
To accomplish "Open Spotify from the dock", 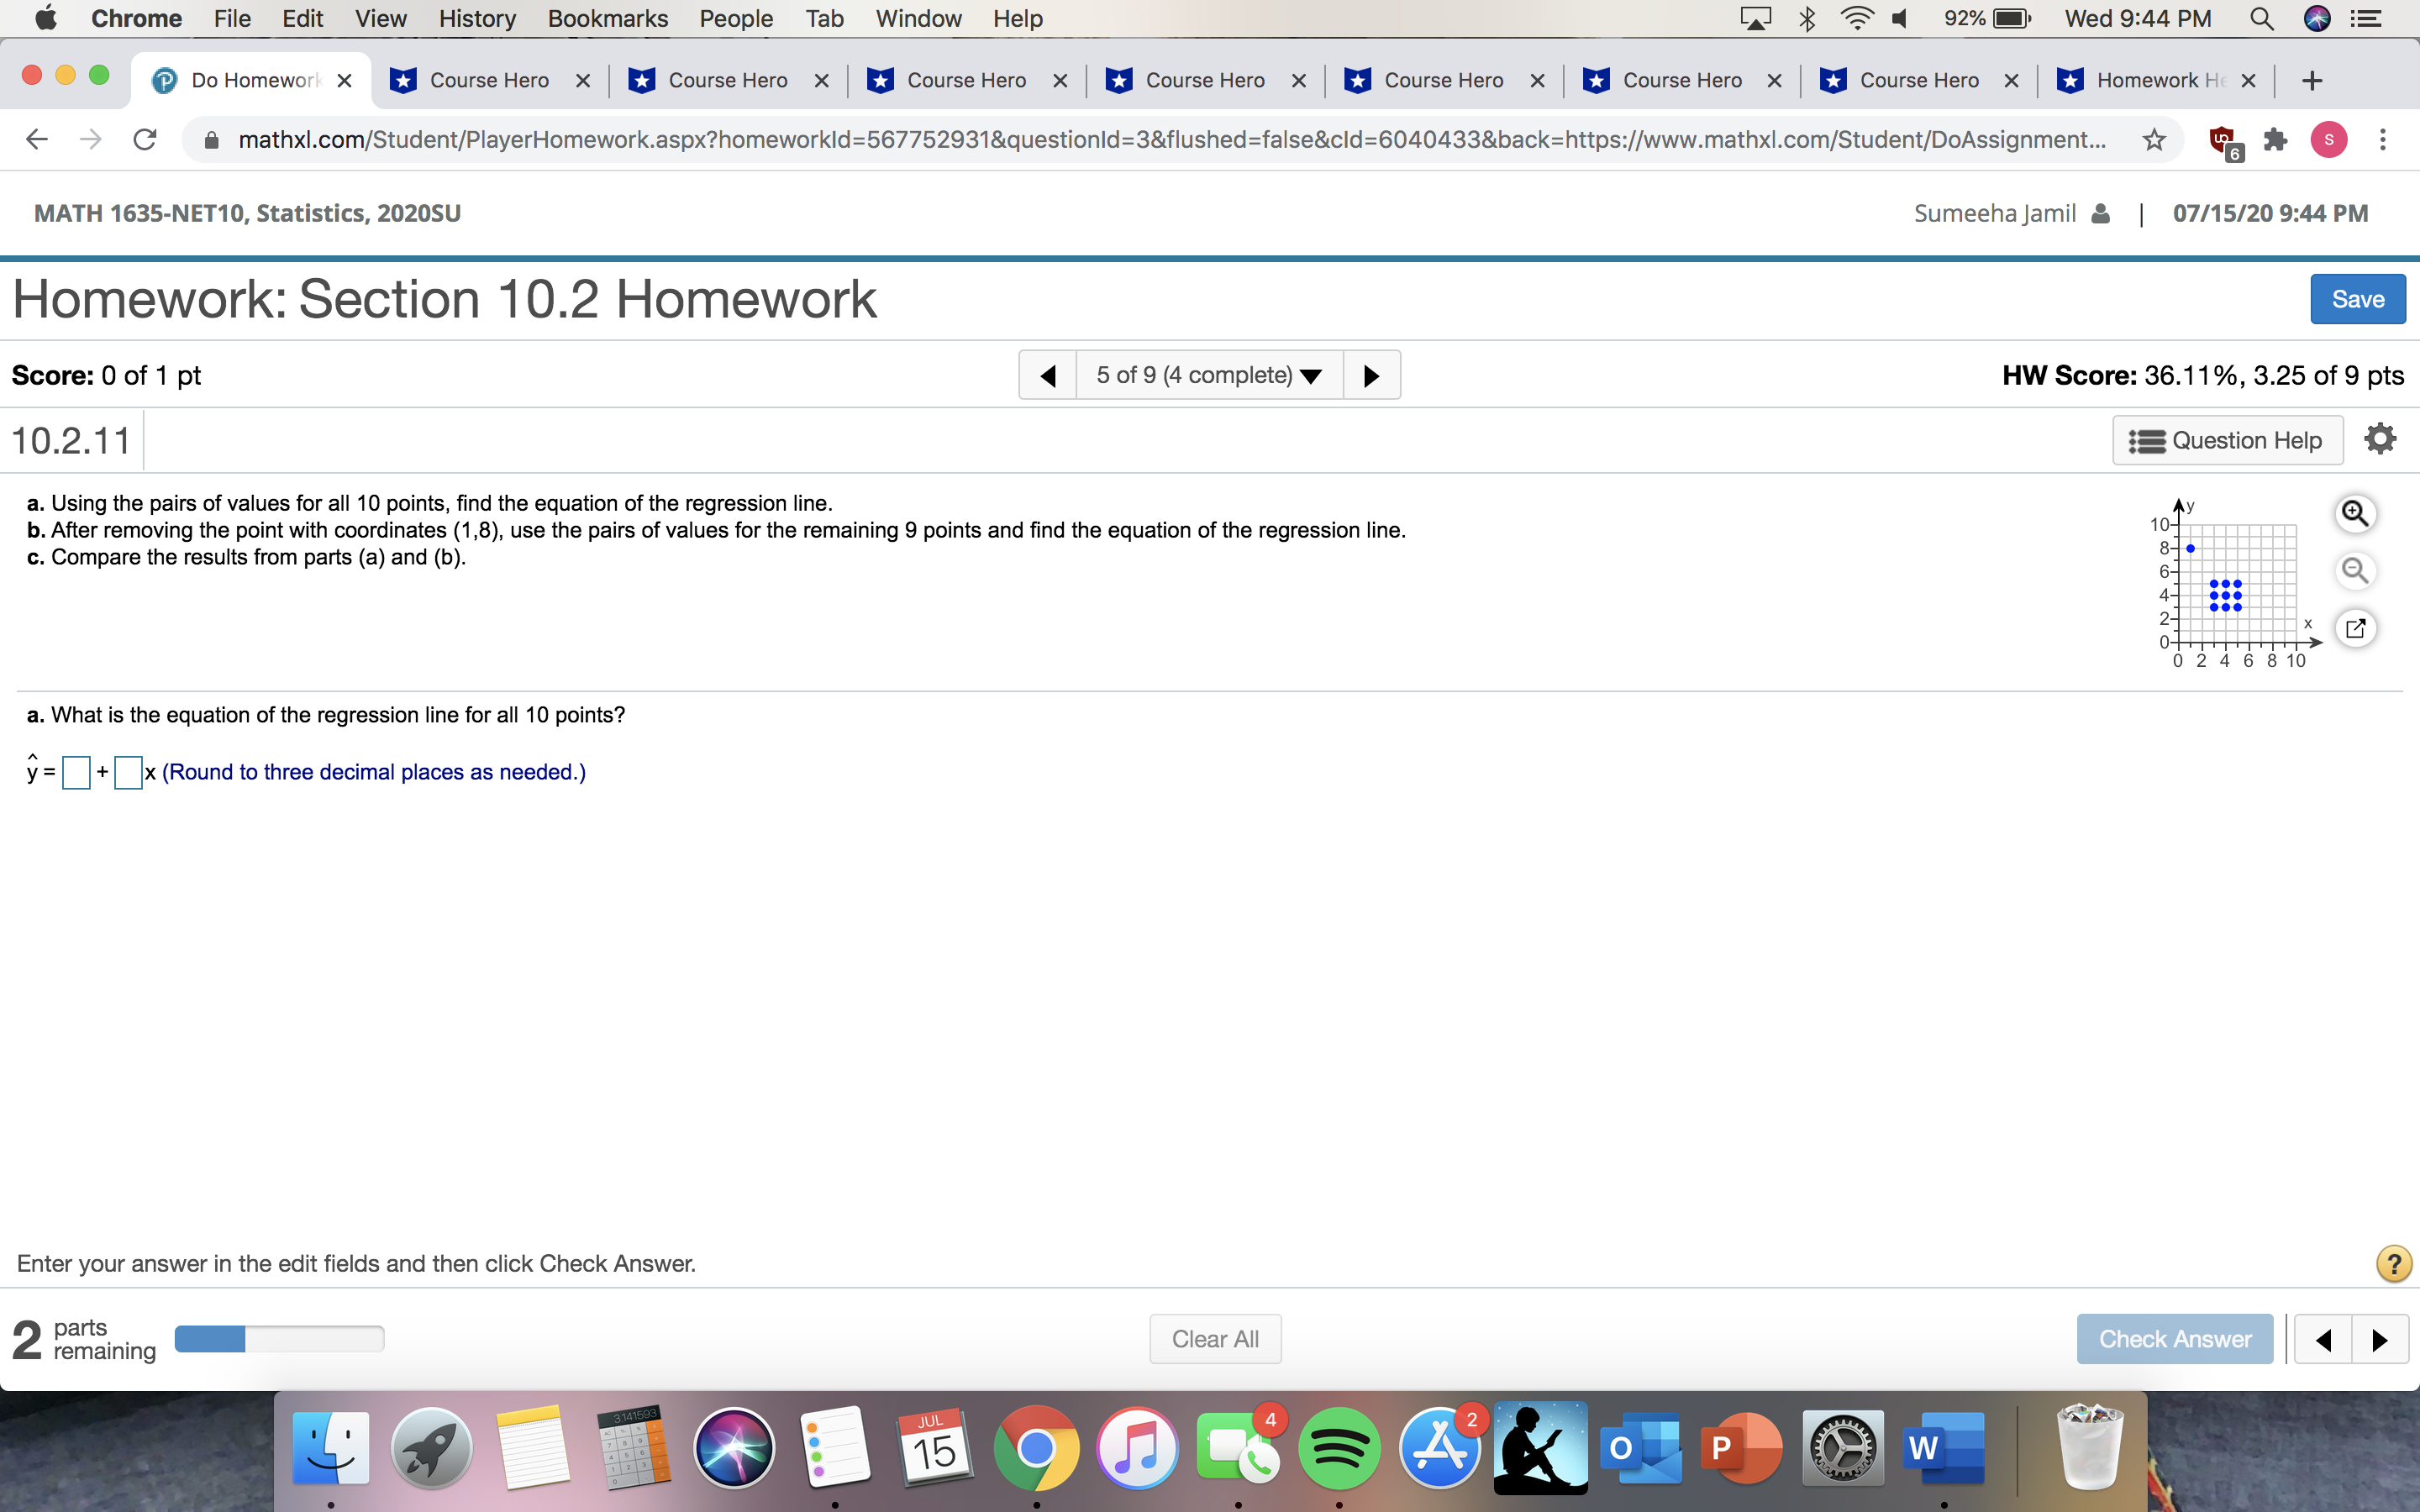I will pos(1339,1447).
